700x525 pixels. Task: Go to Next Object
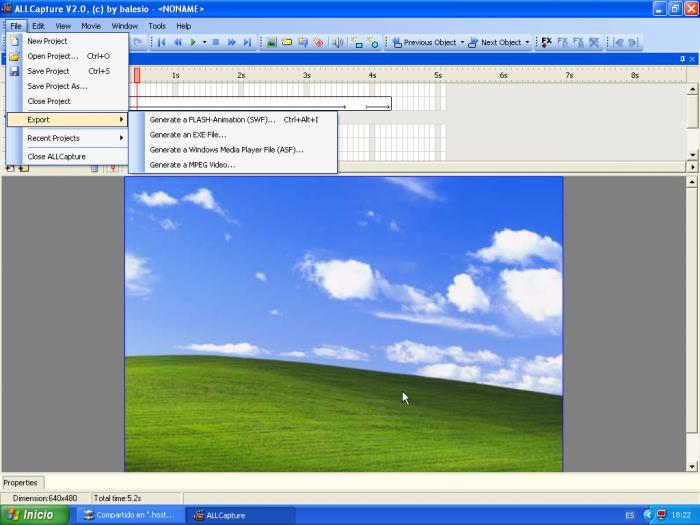[x=495, y=42]
